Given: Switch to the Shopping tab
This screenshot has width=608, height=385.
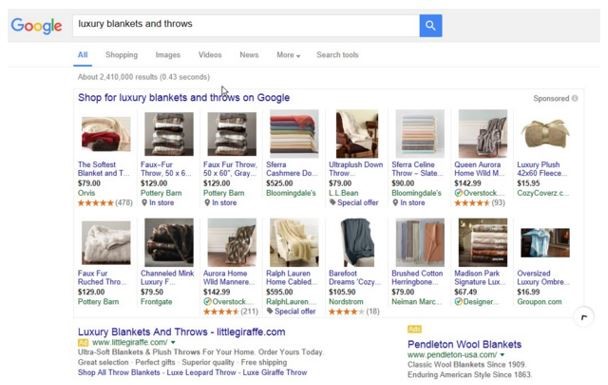Looking at the screenshot, I should [121, 55].
